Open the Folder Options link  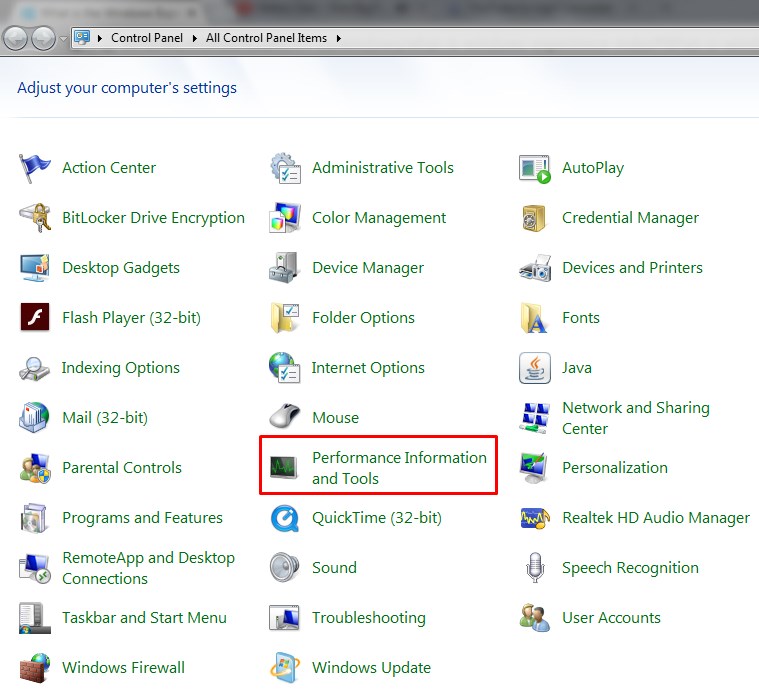click(x=364, y=318)
